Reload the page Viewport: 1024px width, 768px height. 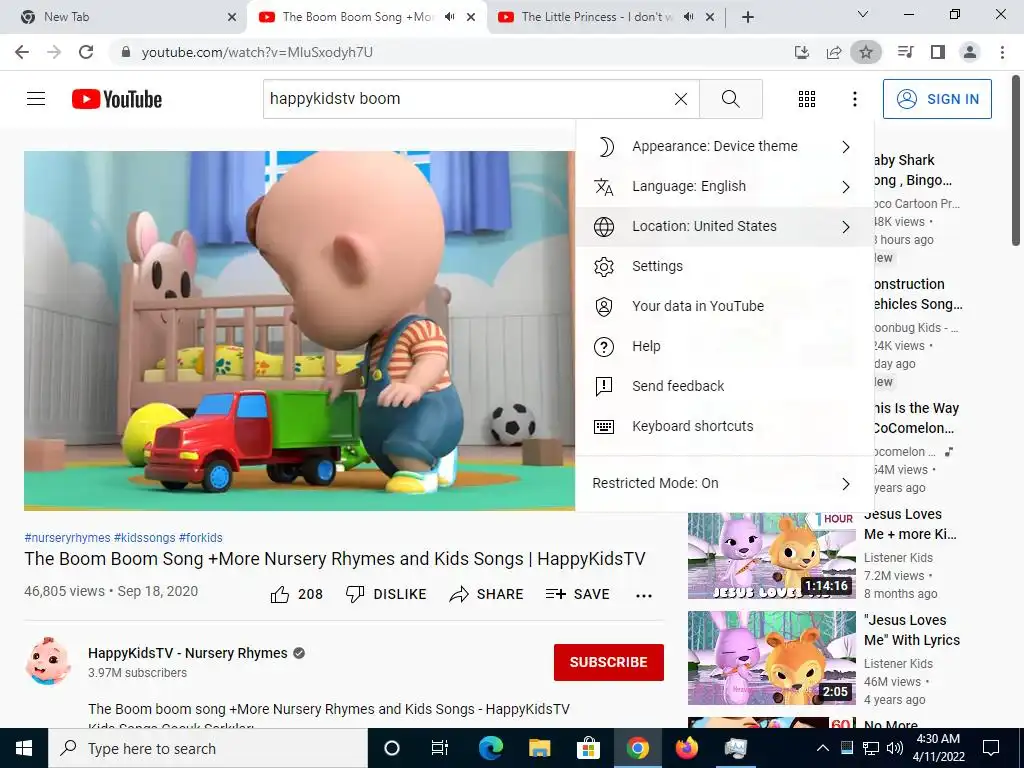(x=86, y=52)
